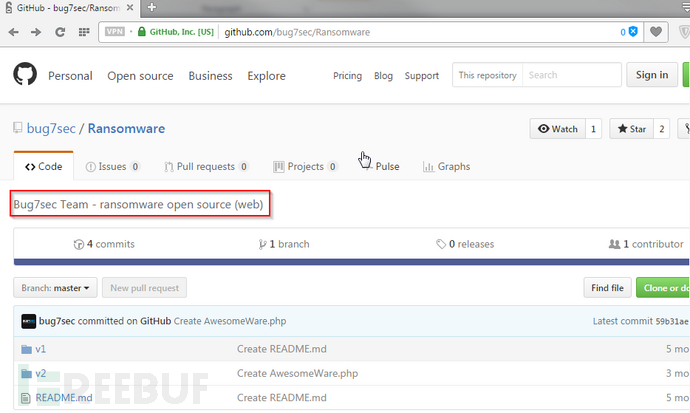Screen dimensions: 690x413
Task: Go to the Pricing page
Action: (347, 76)
